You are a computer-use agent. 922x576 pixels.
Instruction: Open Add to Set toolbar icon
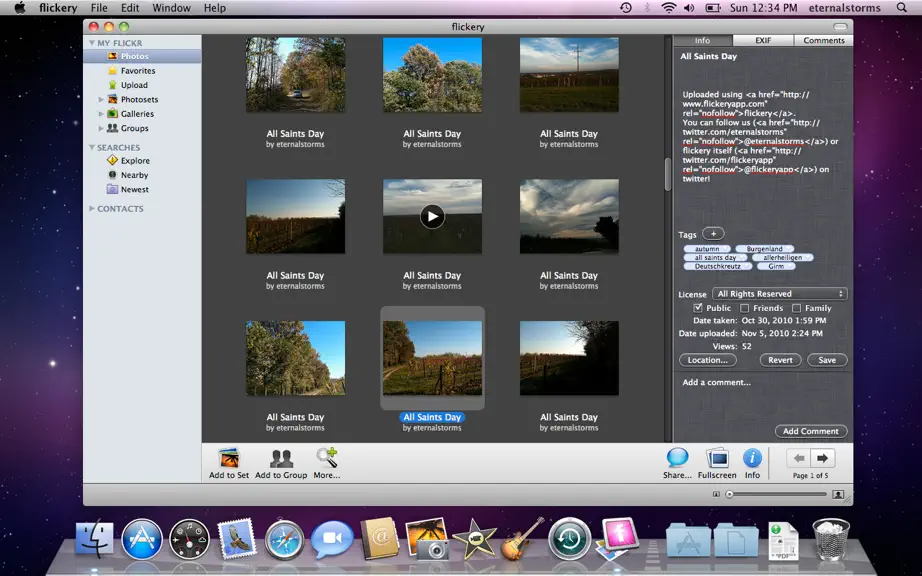coord(229,458)
